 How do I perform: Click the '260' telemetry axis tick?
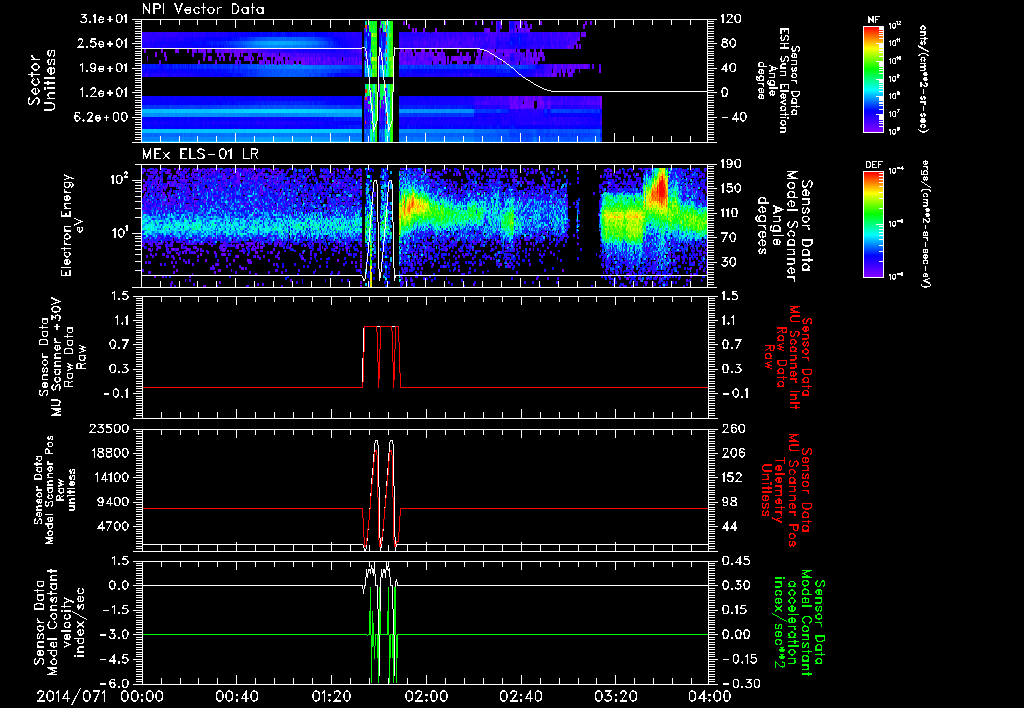click(x=732, y=429)
